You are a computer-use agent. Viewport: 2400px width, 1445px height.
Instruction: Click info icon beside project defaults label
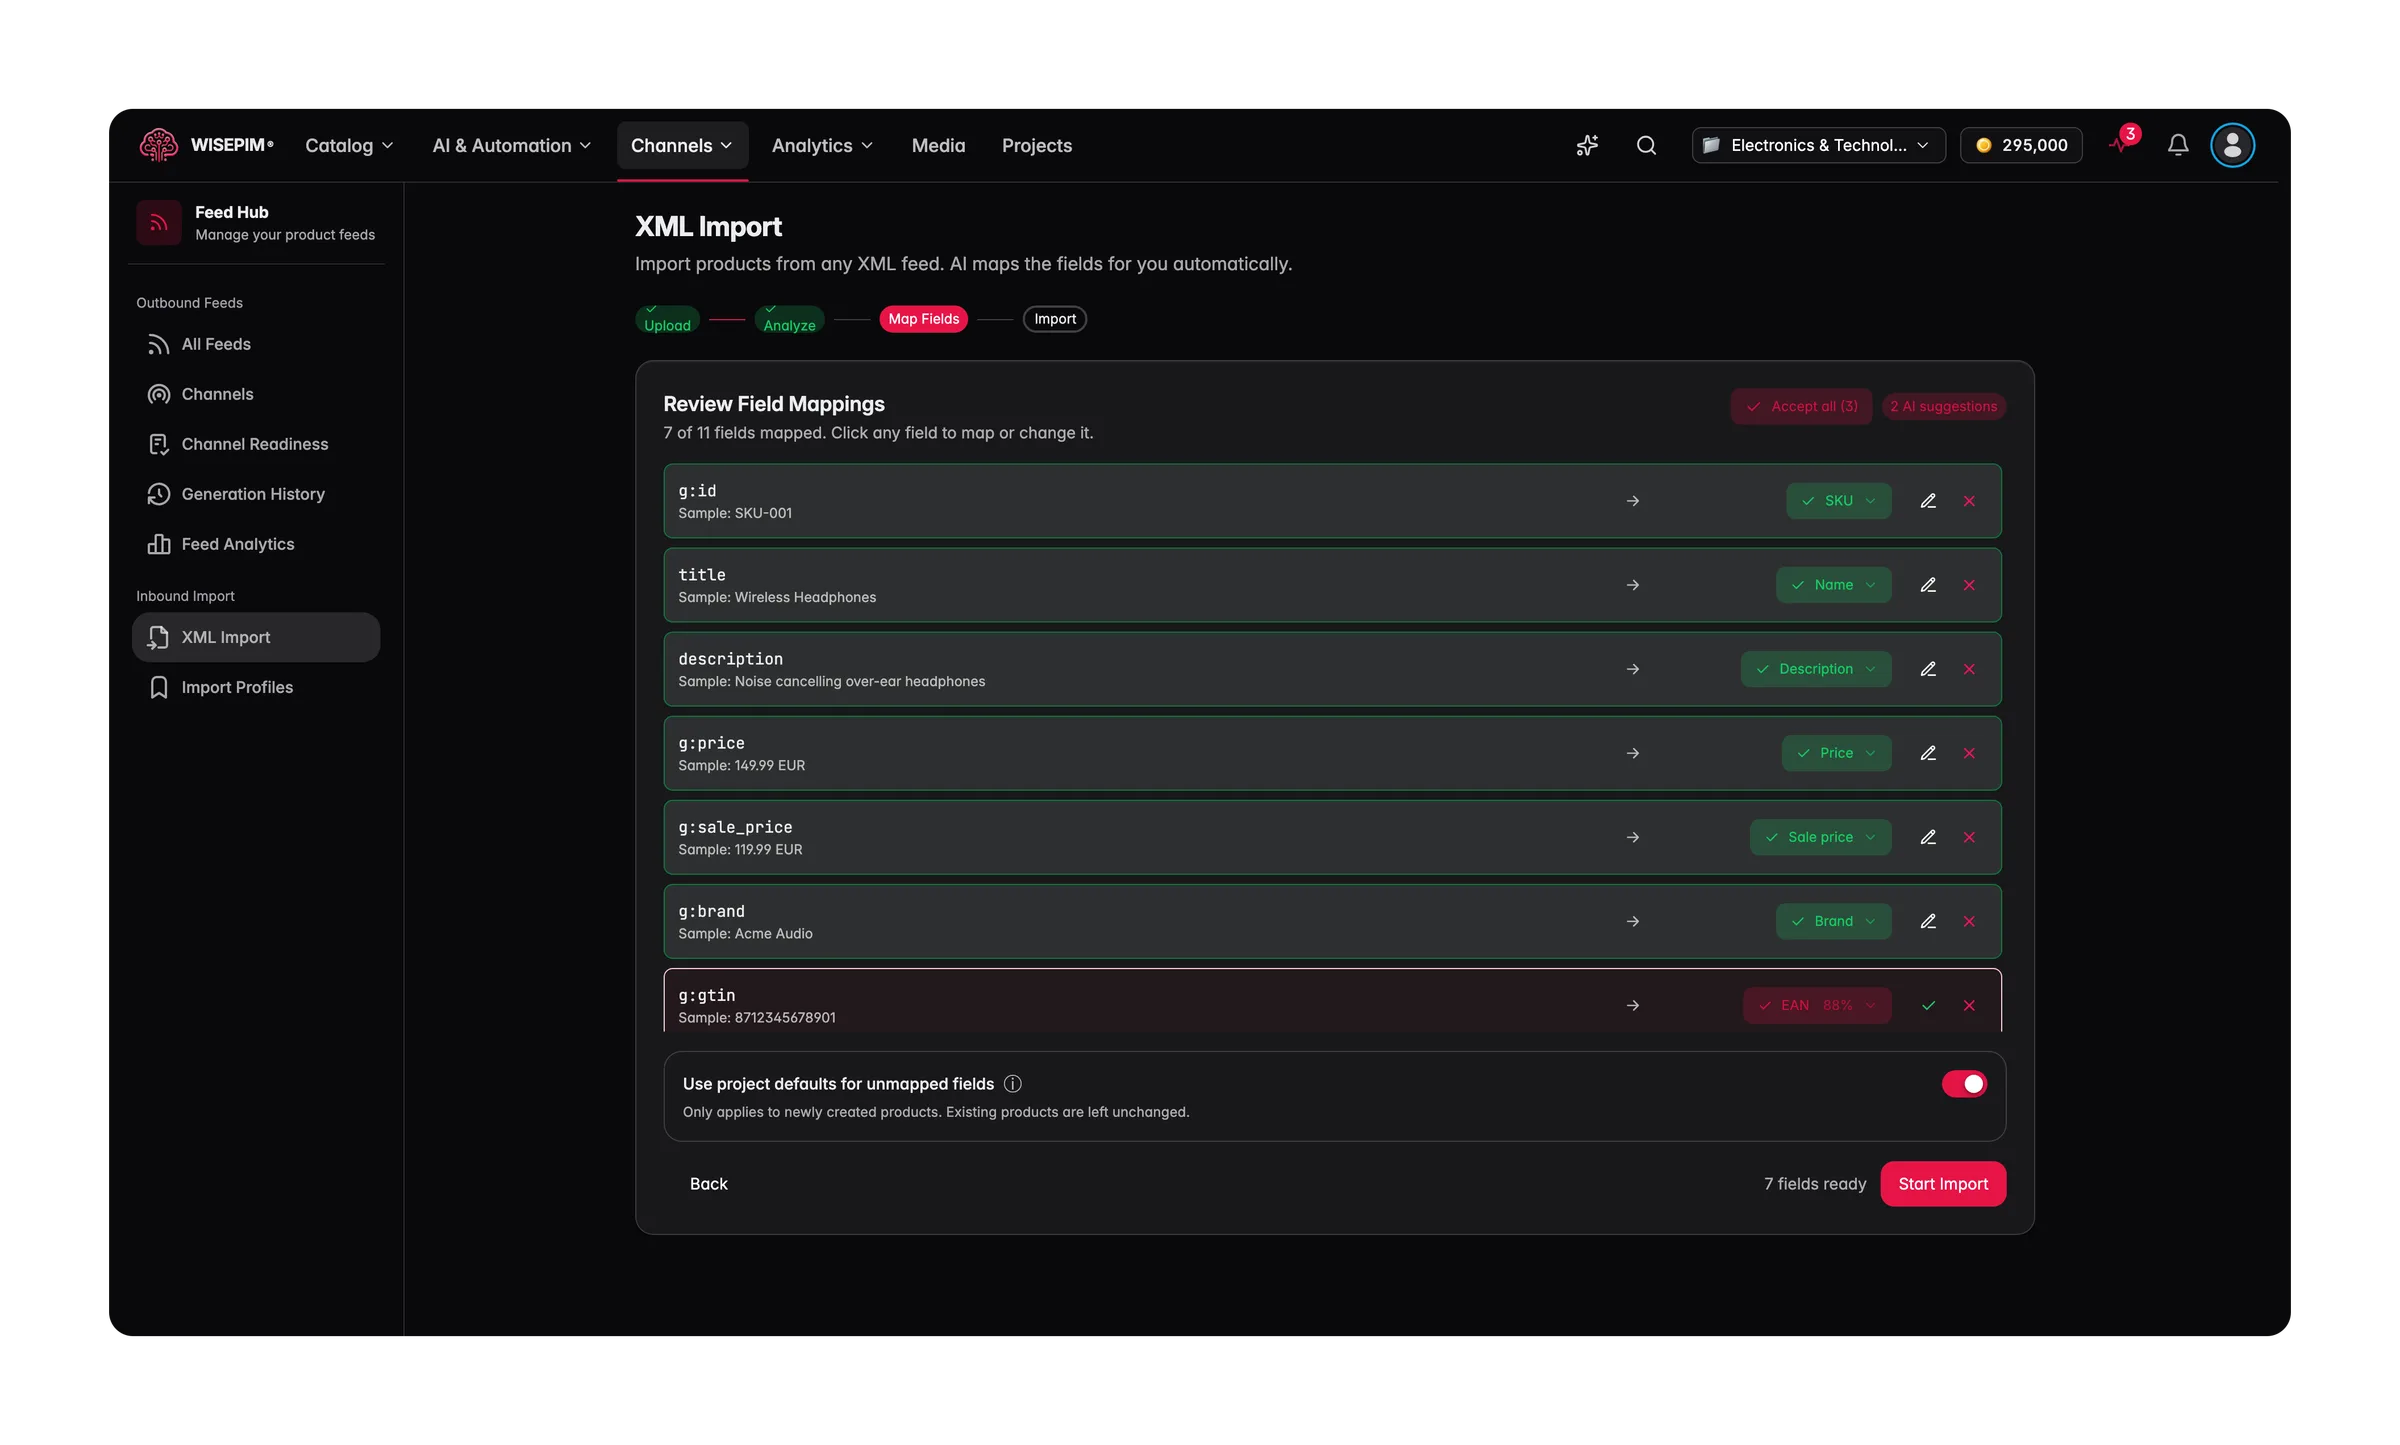pos(1012,1084)
